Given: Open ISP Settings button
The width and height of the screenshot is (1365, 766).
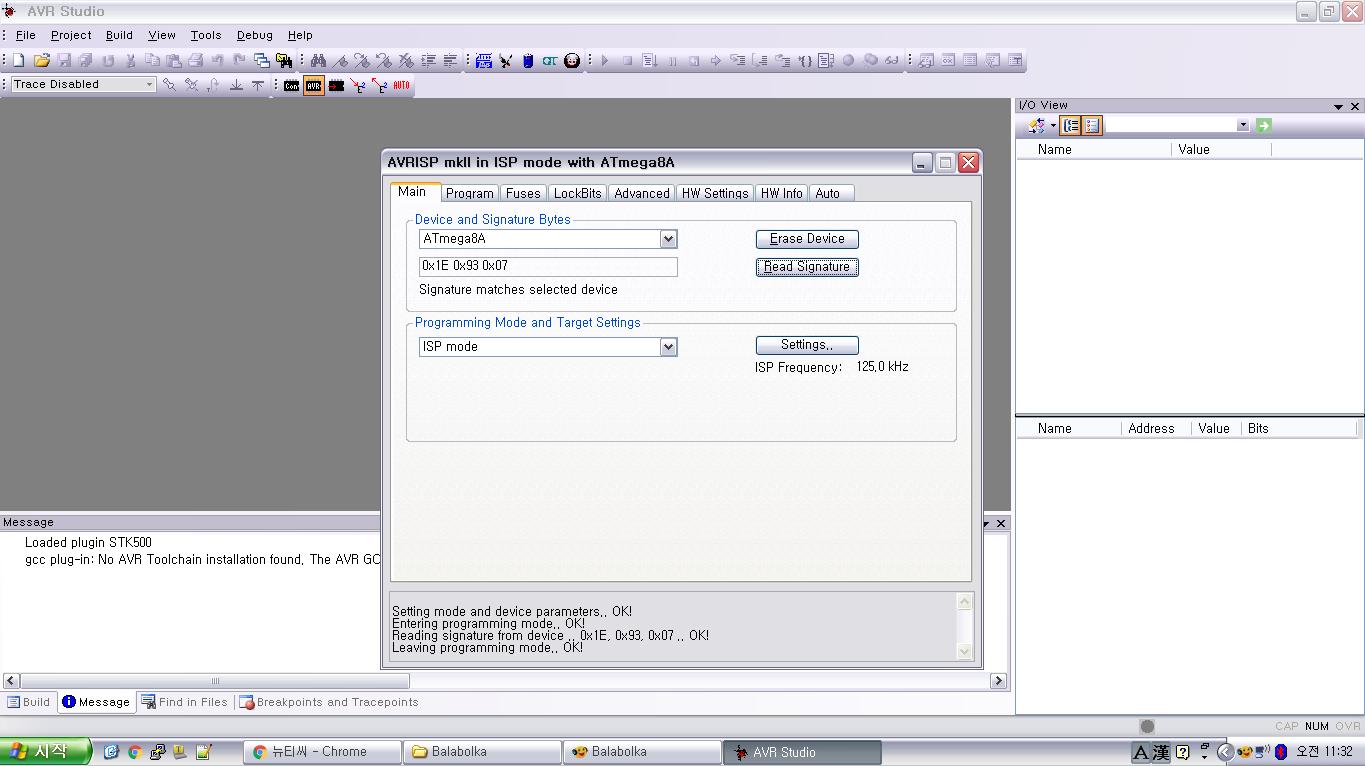Looking at the screenshot, I should (806, 345).
